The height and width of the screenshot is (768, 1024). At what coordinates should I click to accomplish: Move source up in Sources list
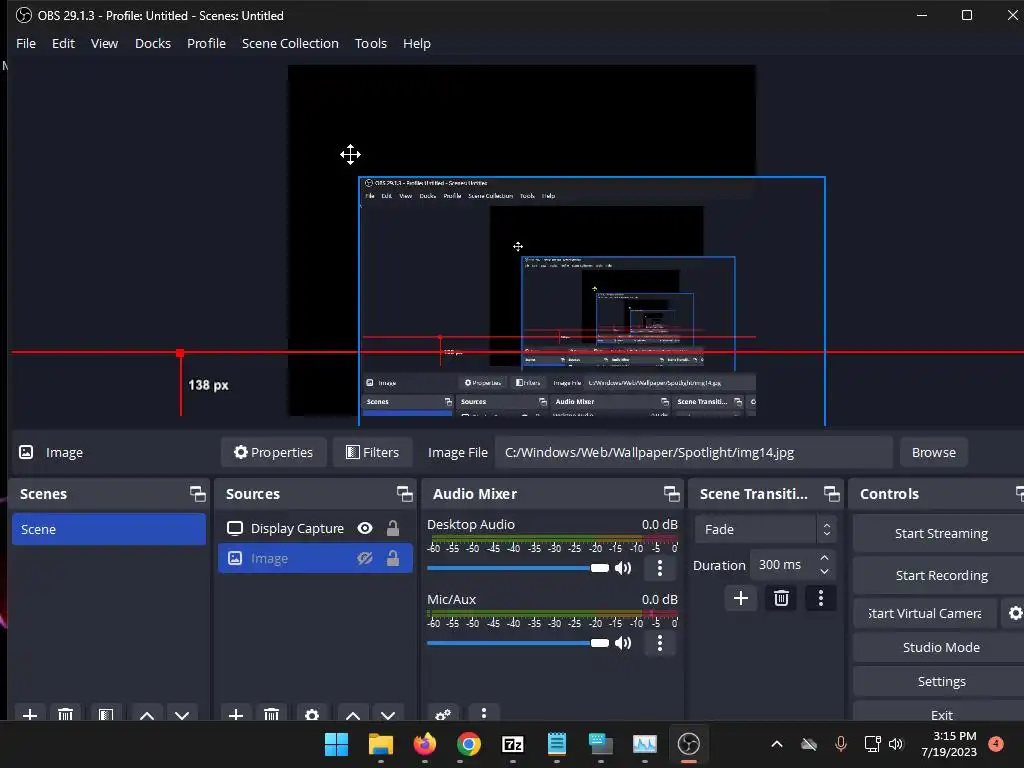pos(353,714)
